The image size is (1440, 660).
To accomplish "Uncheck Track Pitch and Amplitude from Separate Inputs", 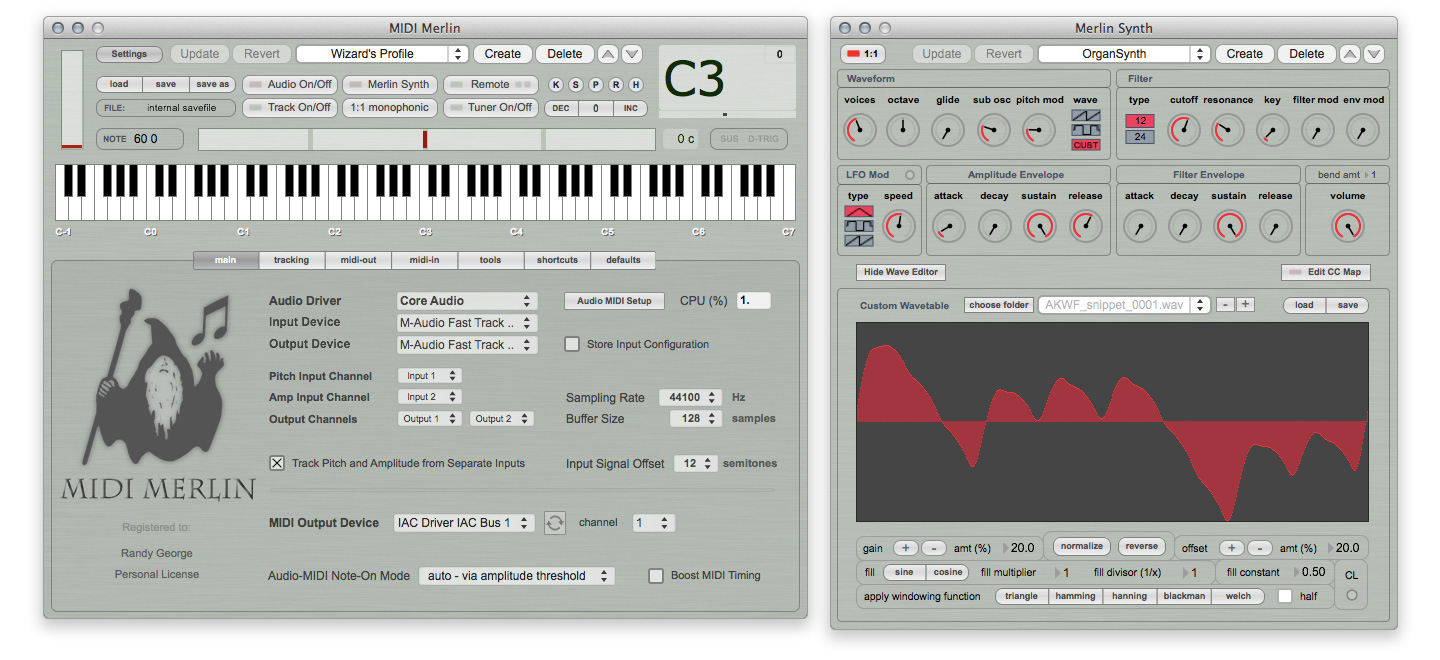I will tap(277, 463).
